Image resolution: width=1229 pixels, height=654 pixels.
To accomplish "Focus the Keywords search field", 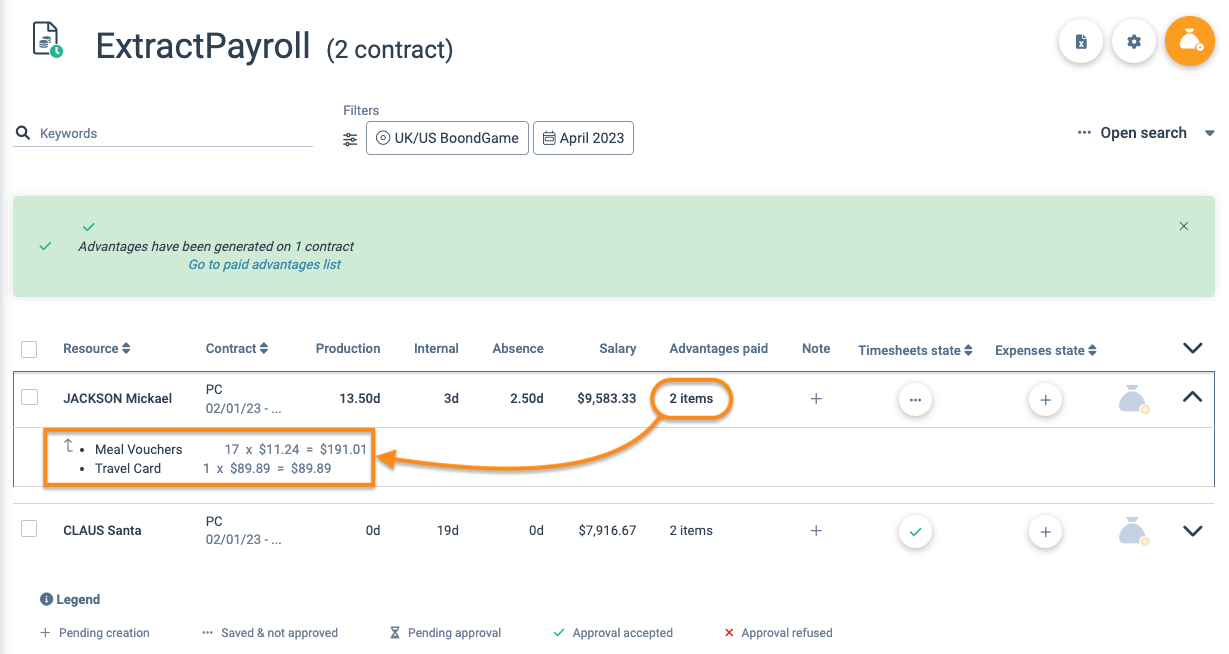I will [x=170, y=133].
